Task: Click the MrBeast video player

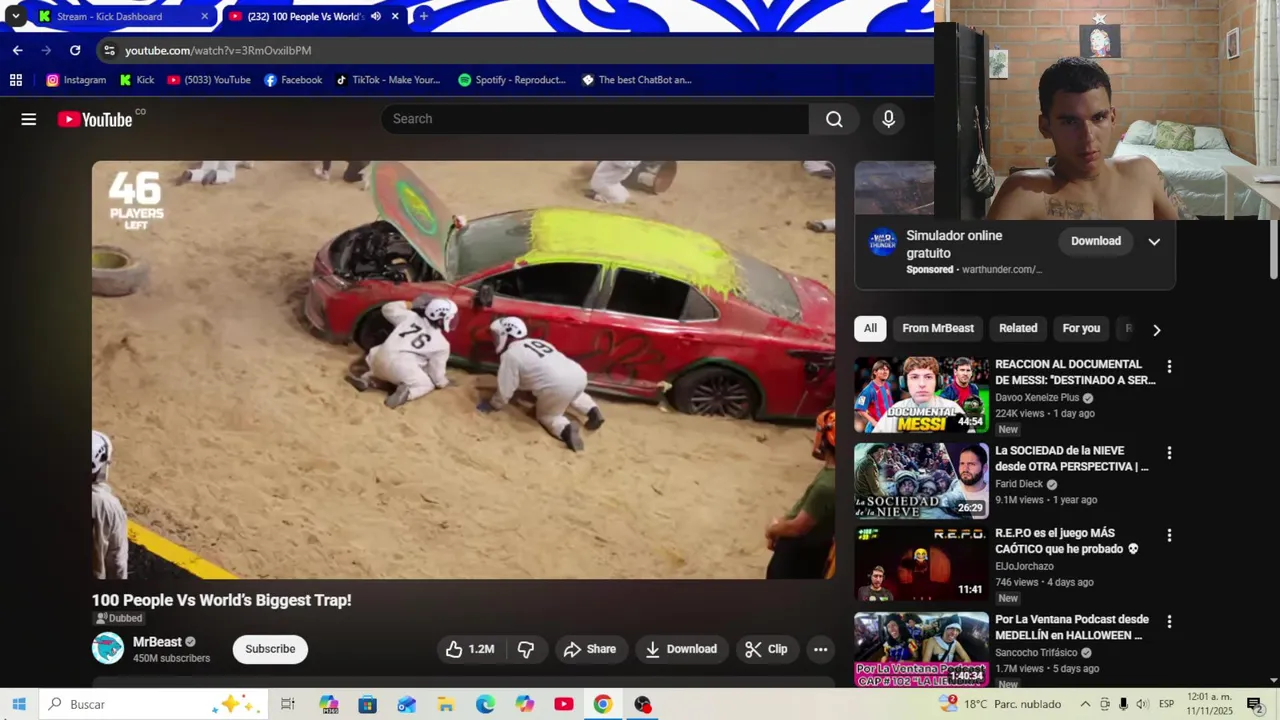Action: tap(463, 370)
